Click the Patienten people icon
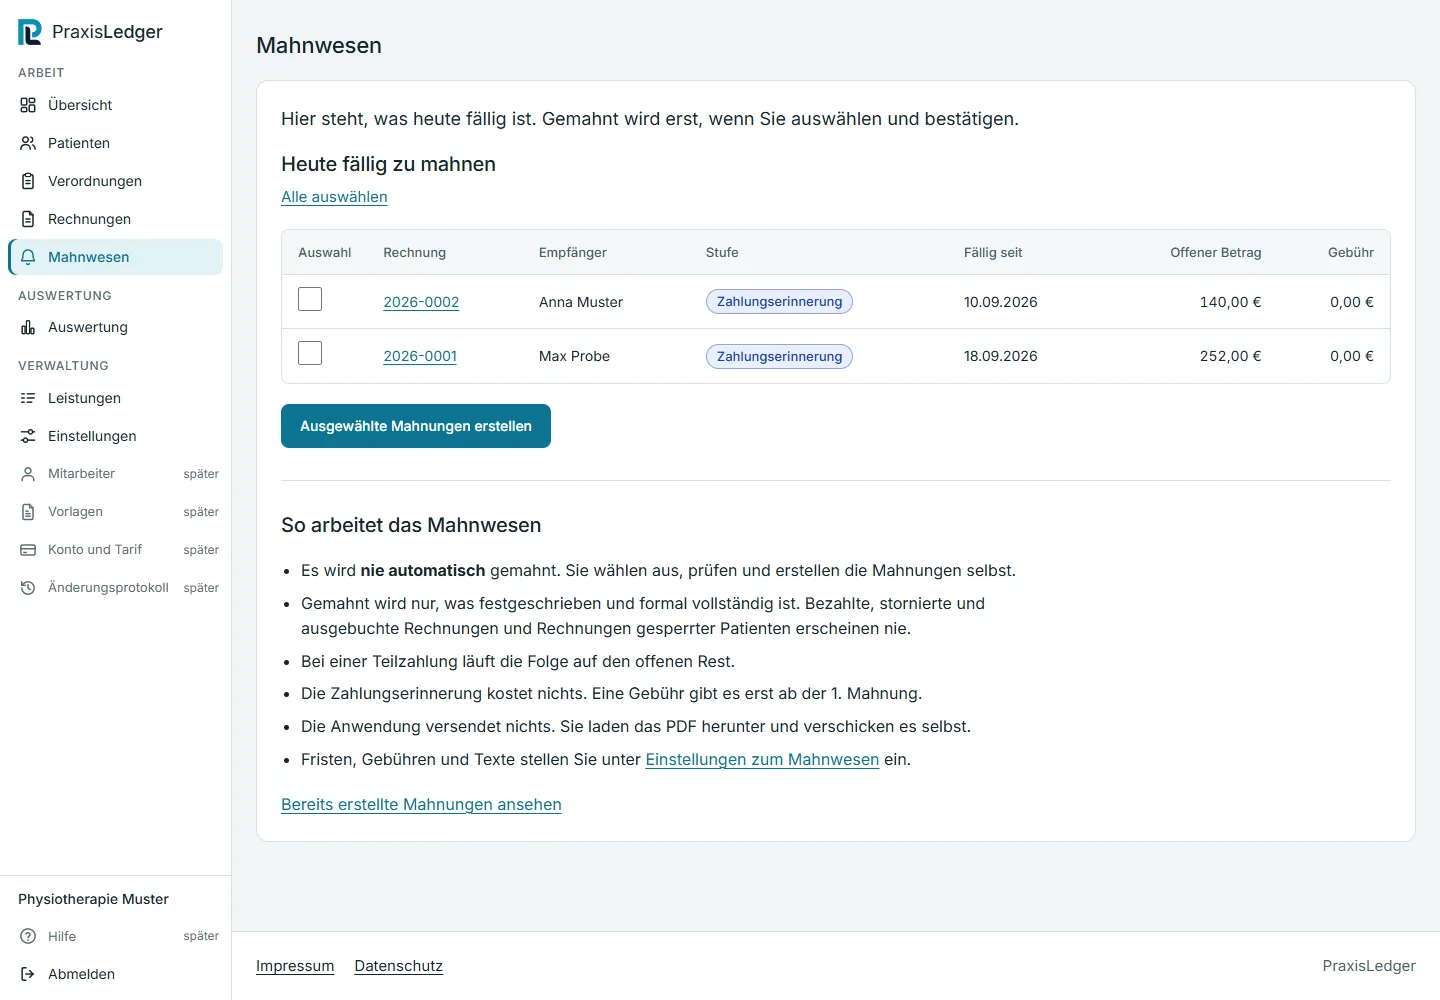The width and height of the screenshot is (1440, 1000). tap(28, 143)
